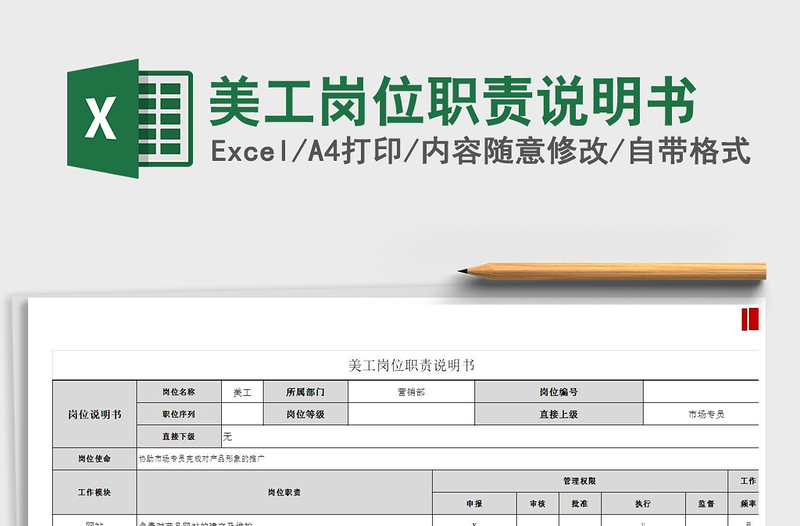Select the 申报 column header
Image resolution: width=800 pixels, height=526 pixels.
point(474,504)
